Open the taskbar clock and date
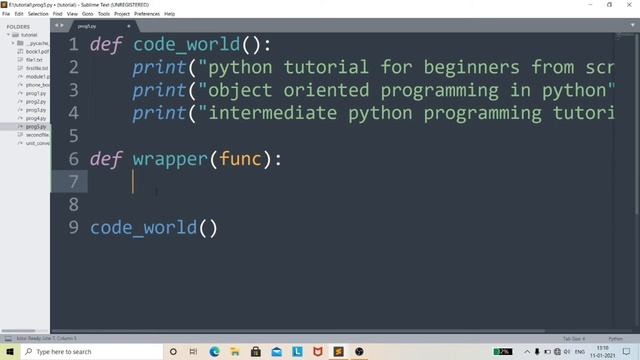Screen dimensions: 640x360 pos(602,351)
